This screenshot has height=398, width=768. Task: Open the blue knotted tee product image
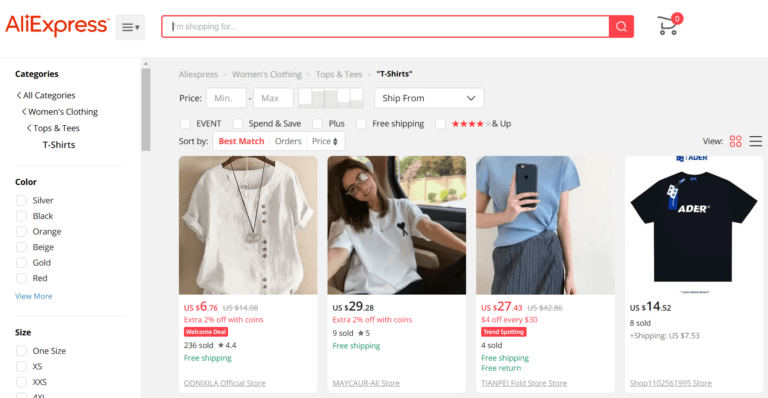(545, 225)
